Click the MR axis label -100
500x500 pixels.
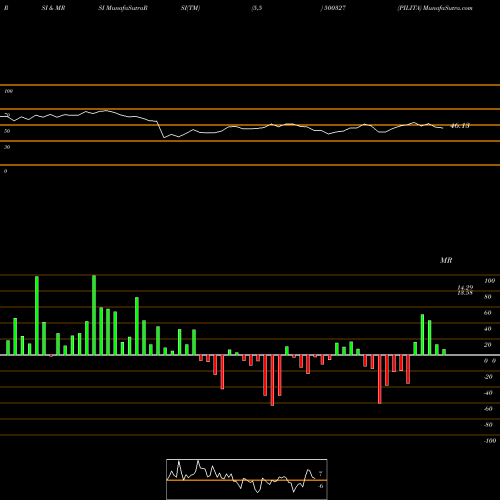tap(490, 441)
